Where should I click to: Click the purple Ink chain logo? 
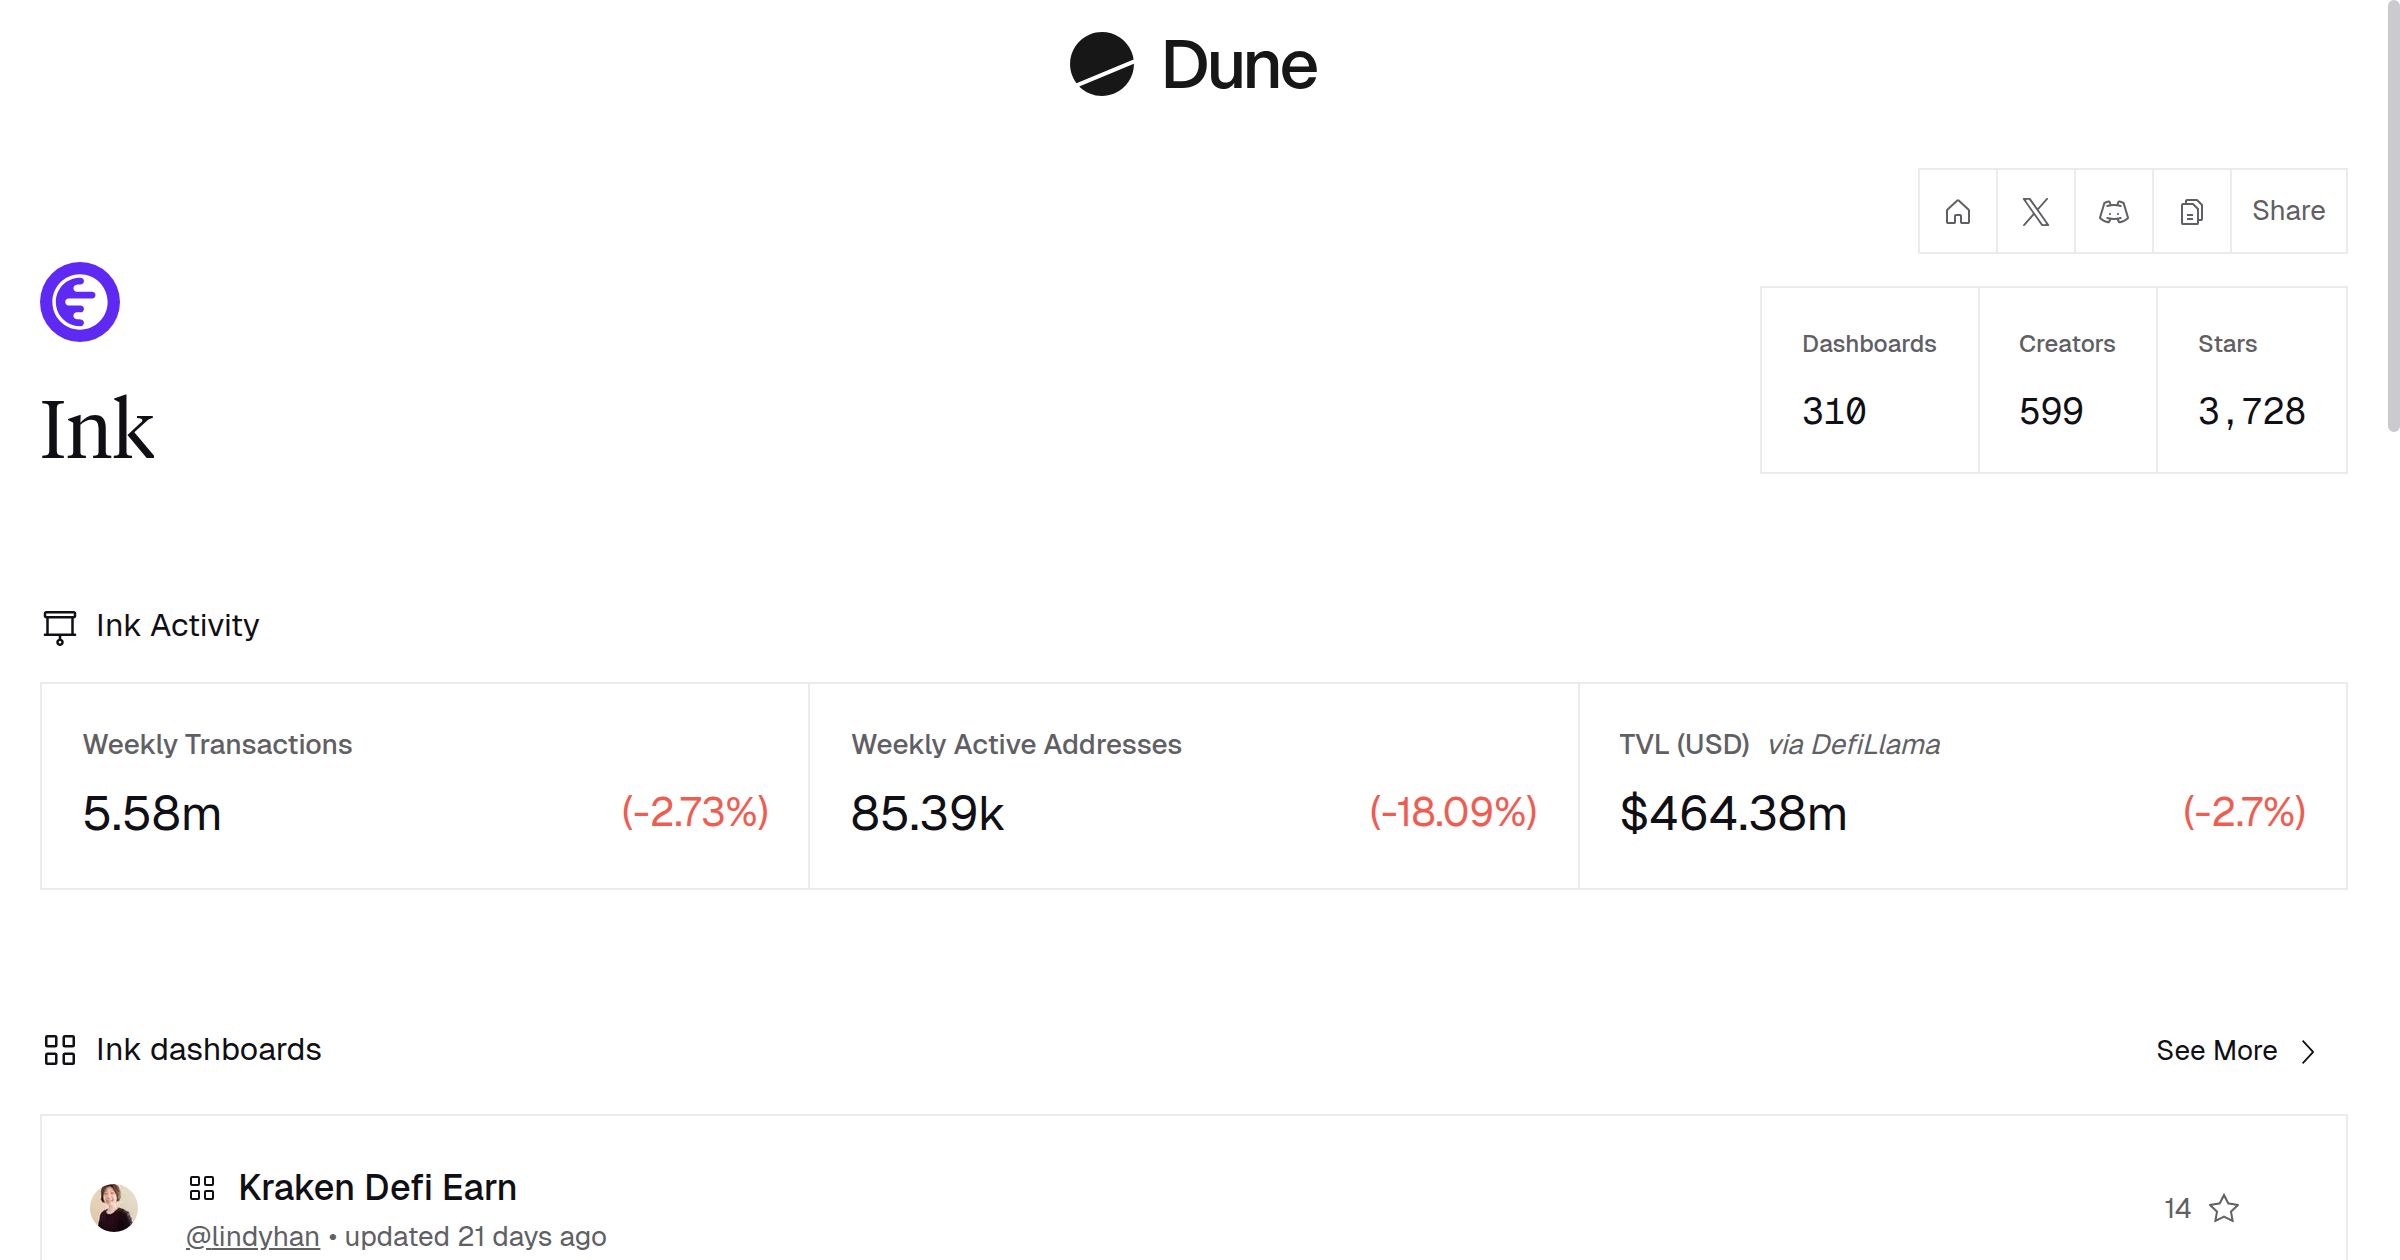click(x=80, y=302)
